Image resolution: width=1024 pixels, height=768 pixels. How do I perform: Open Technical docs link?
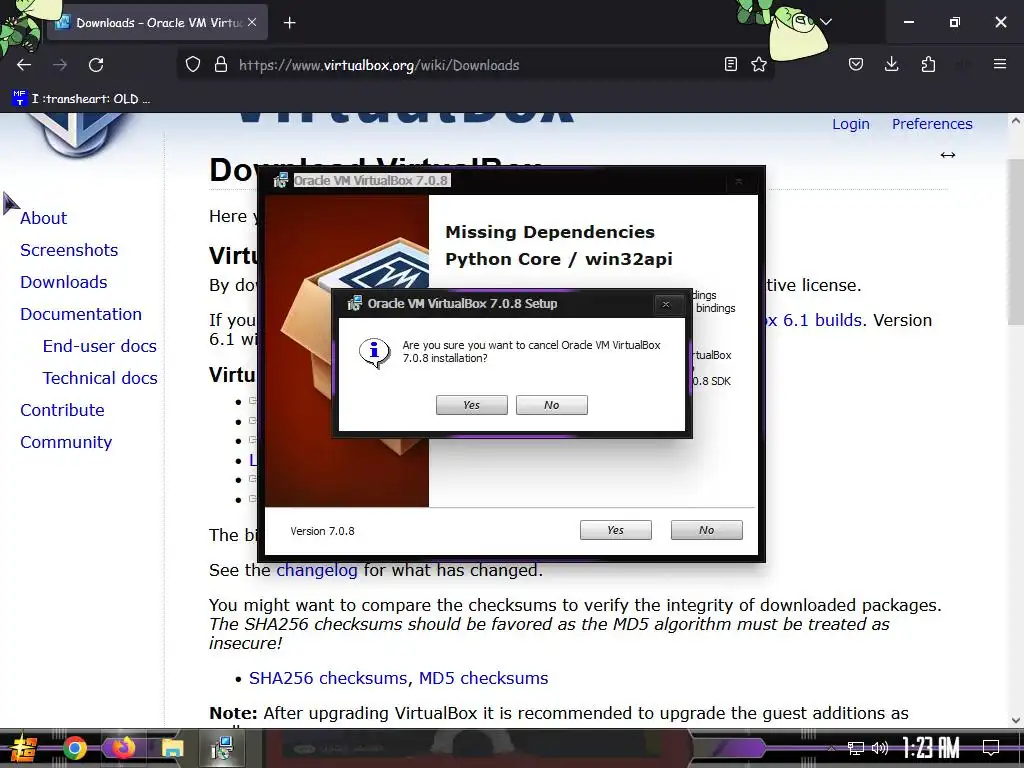coord(100,378)
